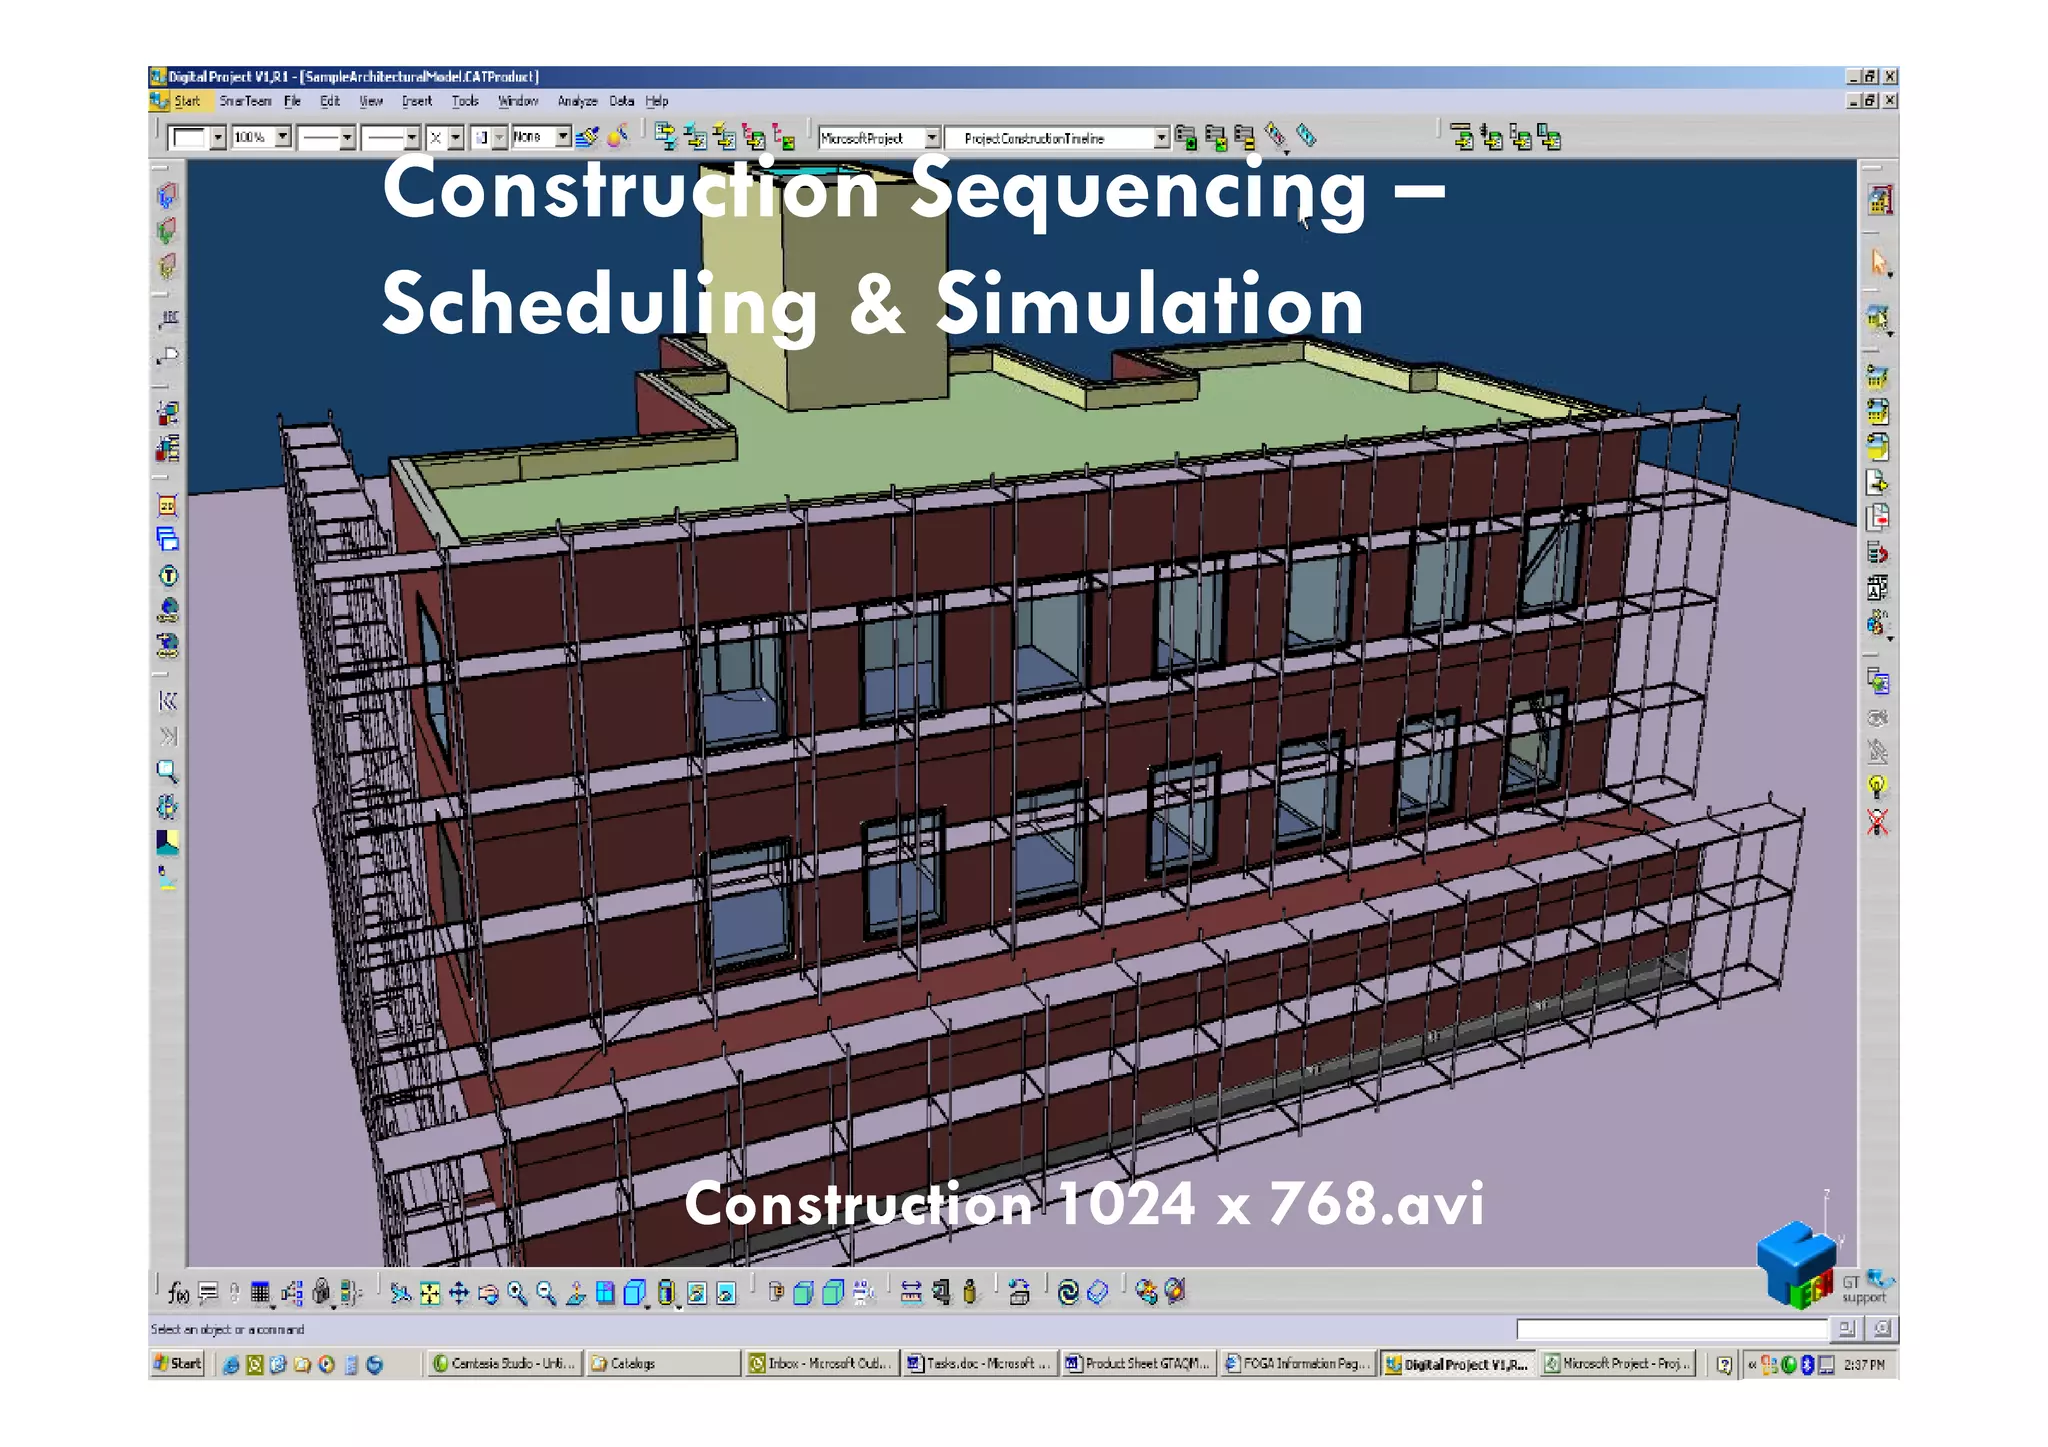Open the SmarTeam menu
Image resolution: width=2048 pixels, height=1447 pixels.
tap(245, 101)
